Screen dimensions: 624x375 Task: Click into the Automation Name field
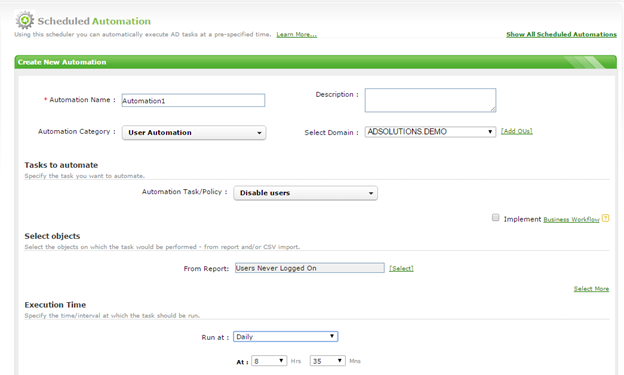pyautogui.click(x=193, y=100)
